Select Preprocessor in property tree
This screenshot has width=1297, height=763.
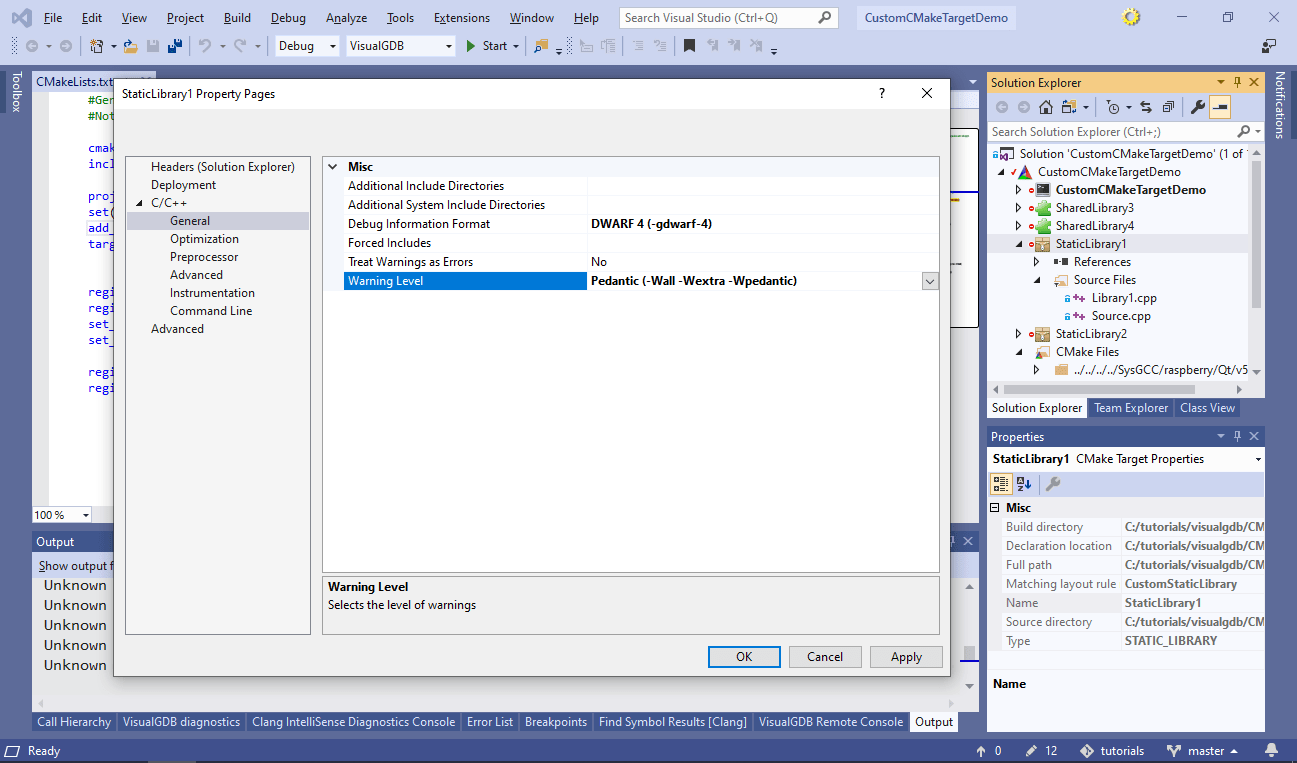coord(204,257)
